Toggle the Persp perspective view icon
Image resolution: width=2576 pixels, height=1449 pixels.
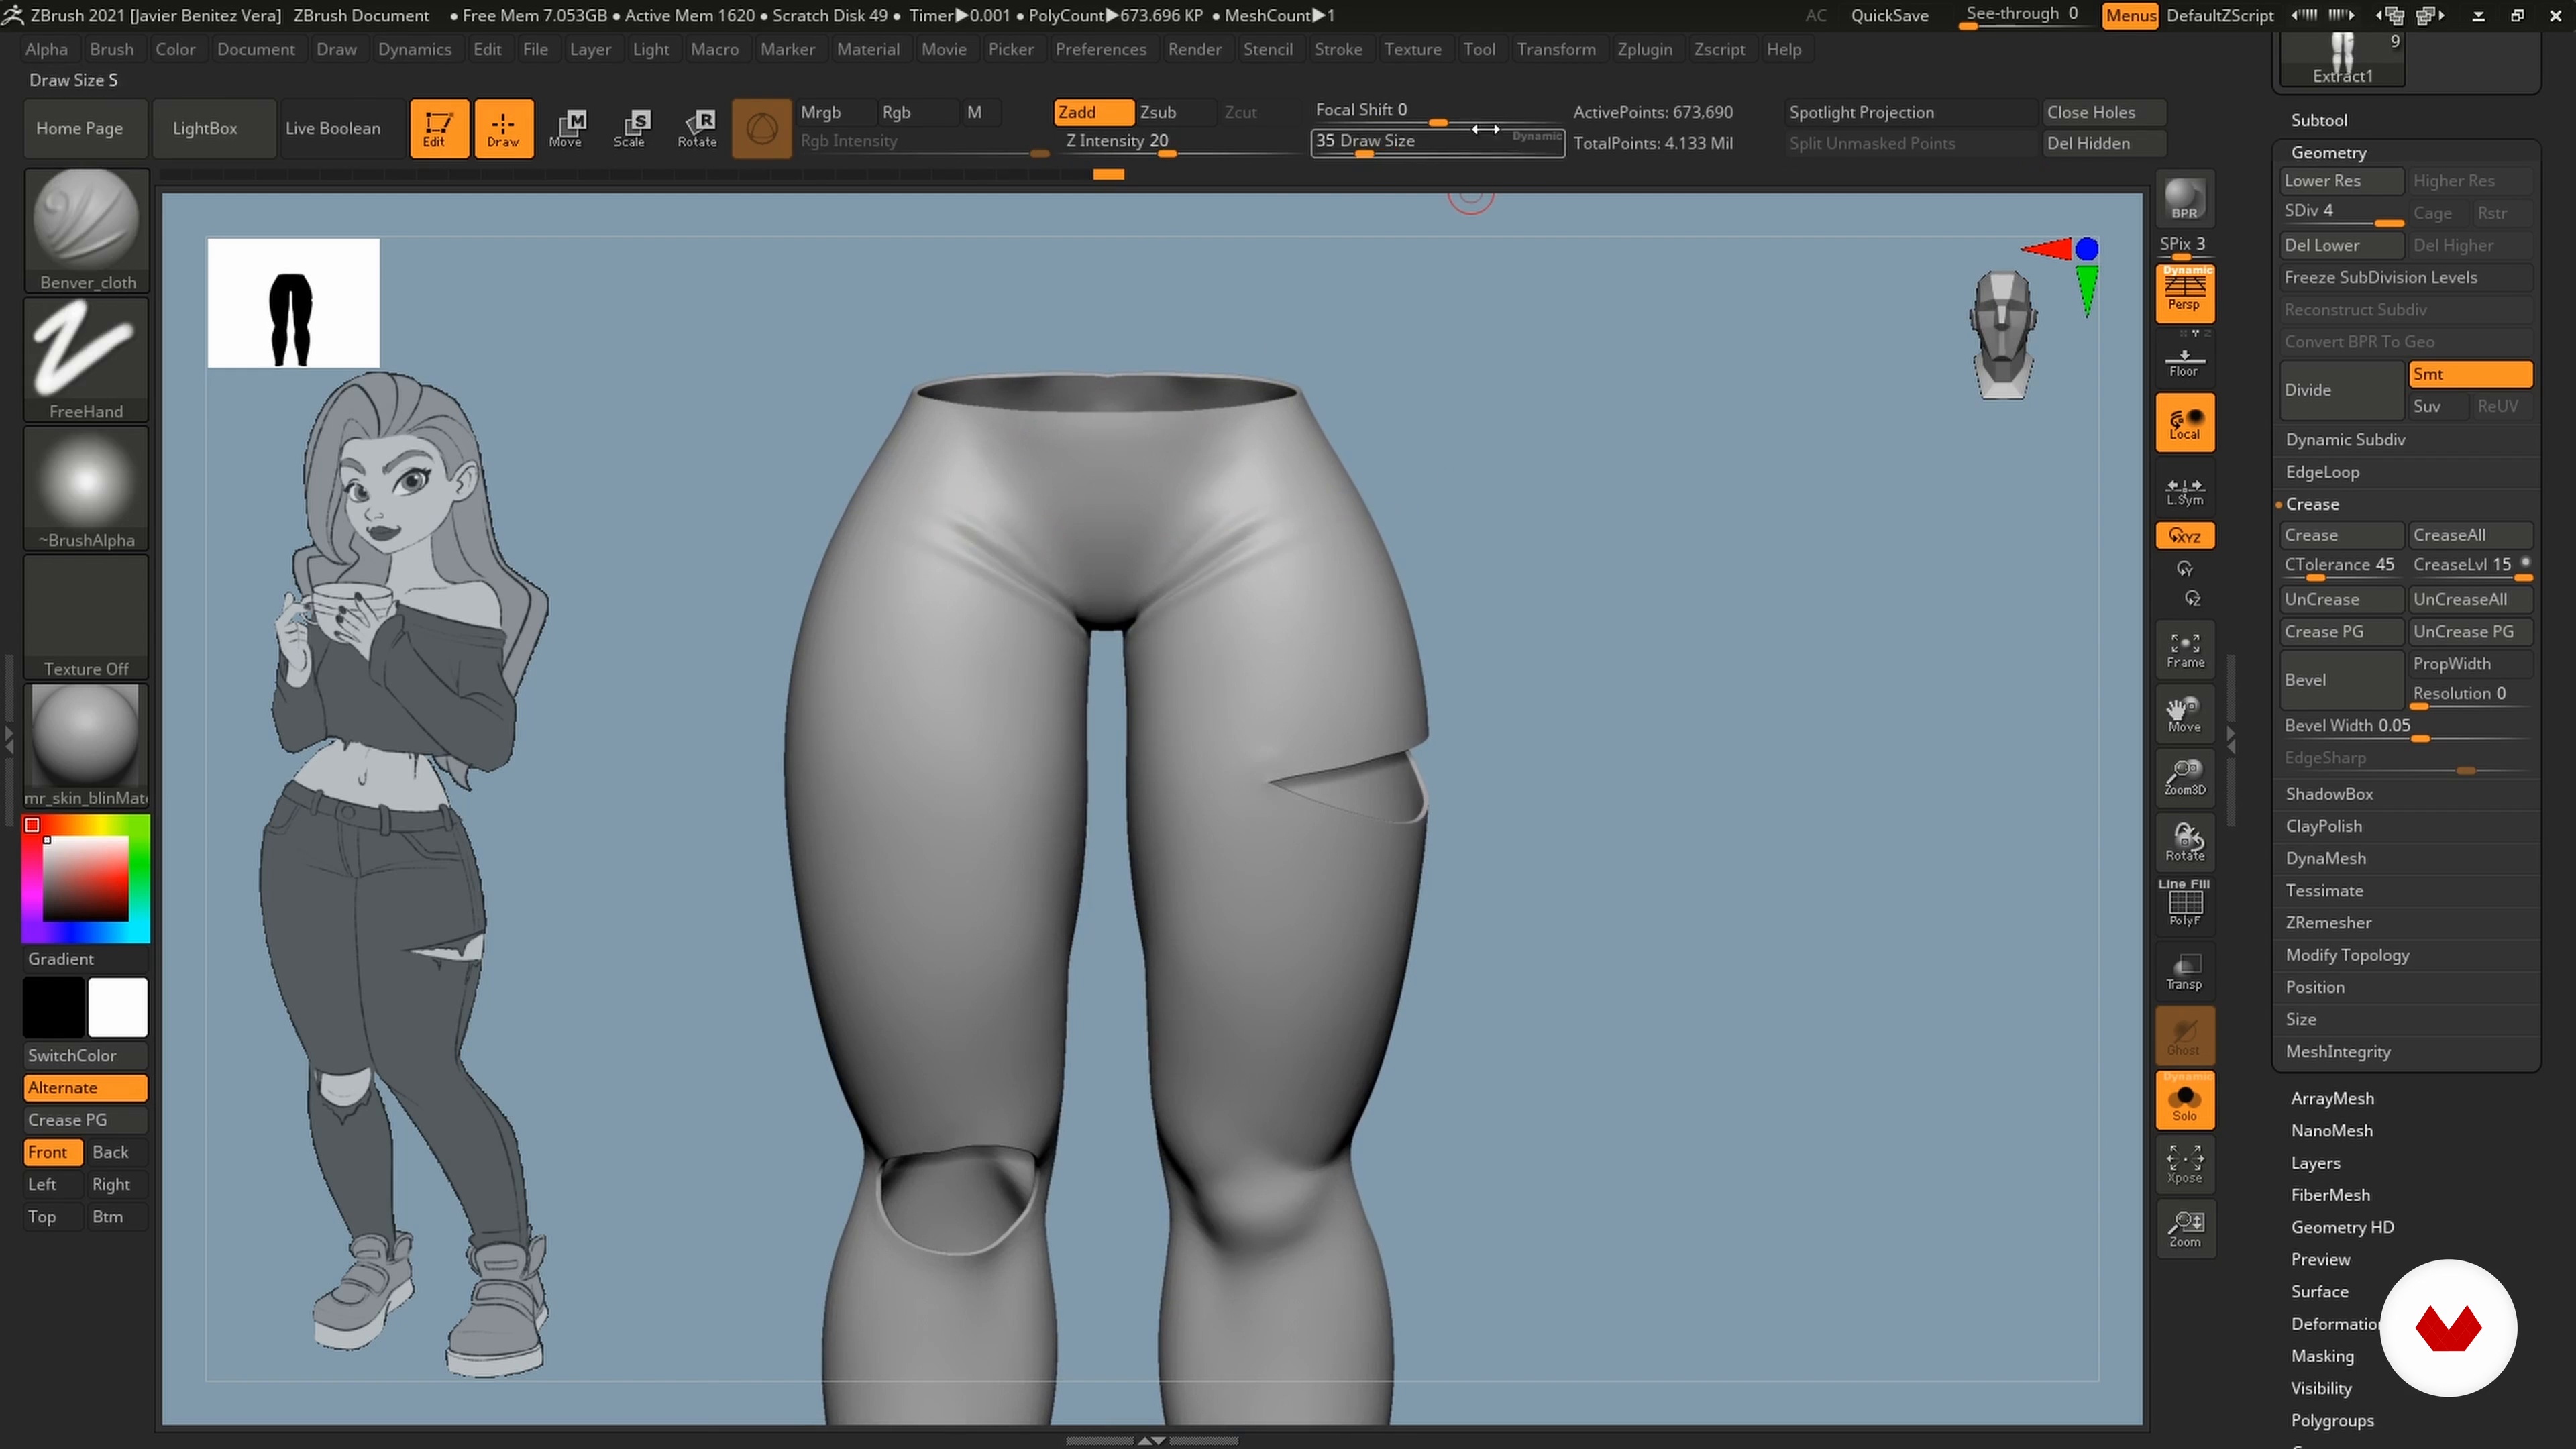tap(2184, 293)
